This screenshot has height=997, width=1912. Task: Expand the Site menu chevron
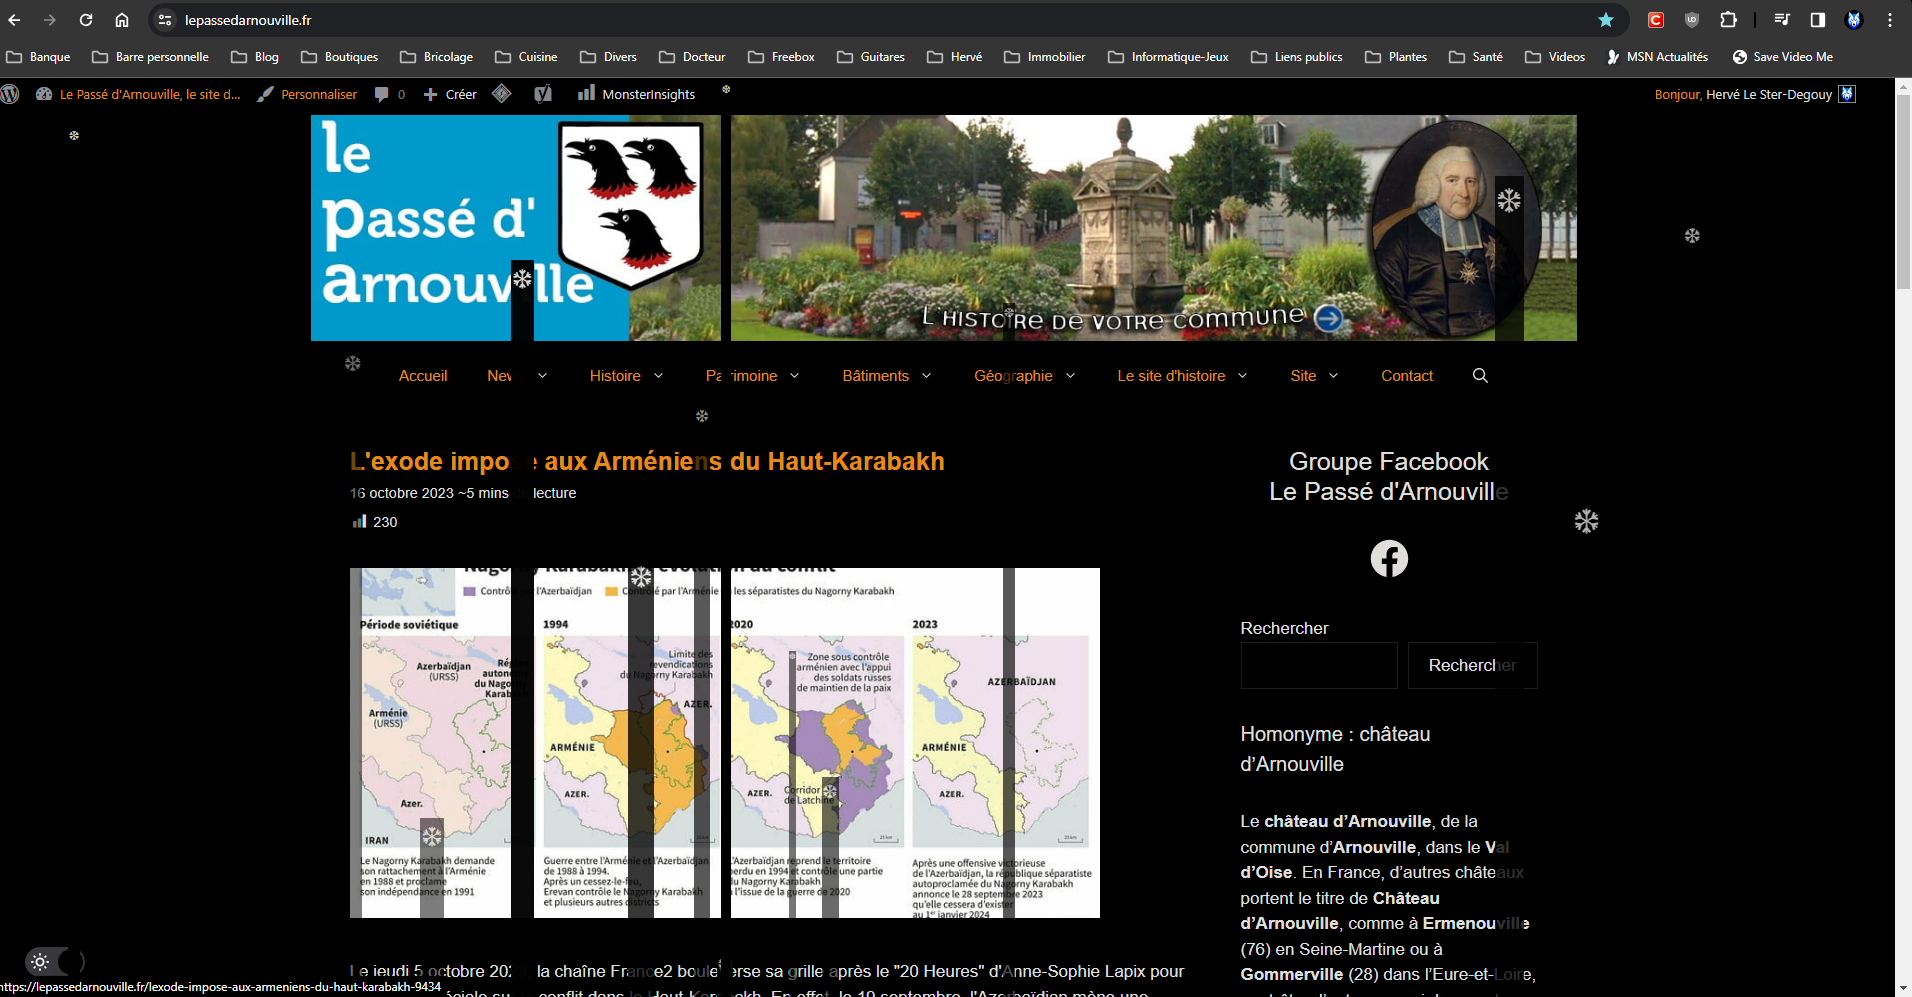pos(1333,376)
